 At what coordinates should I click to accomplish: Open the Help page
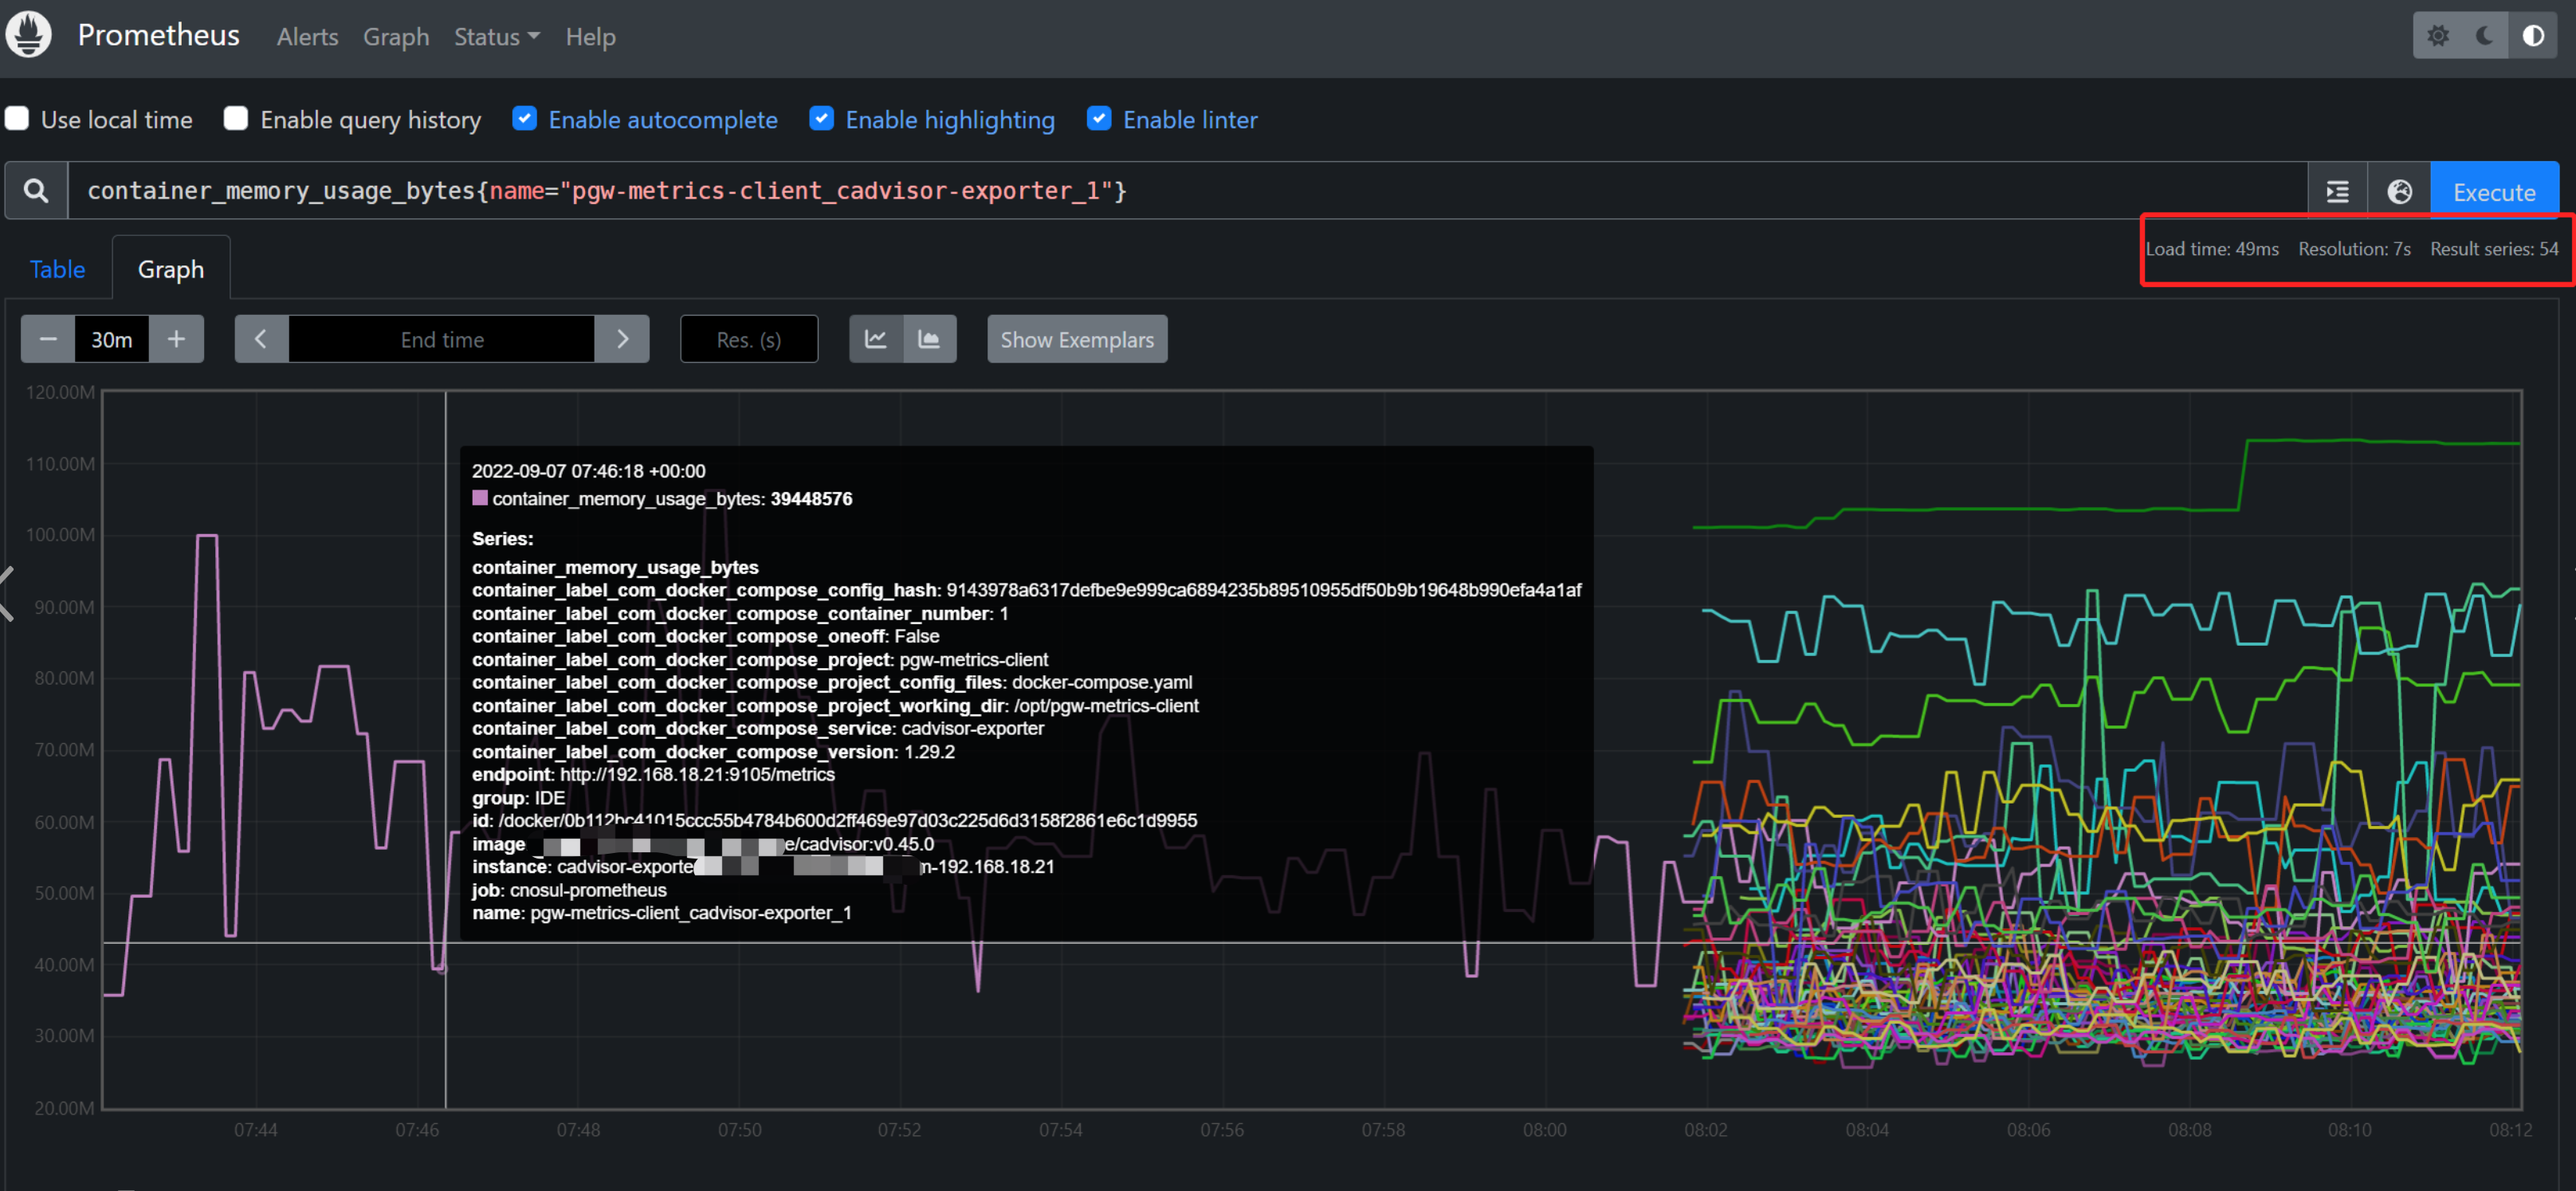pos(590,37)
